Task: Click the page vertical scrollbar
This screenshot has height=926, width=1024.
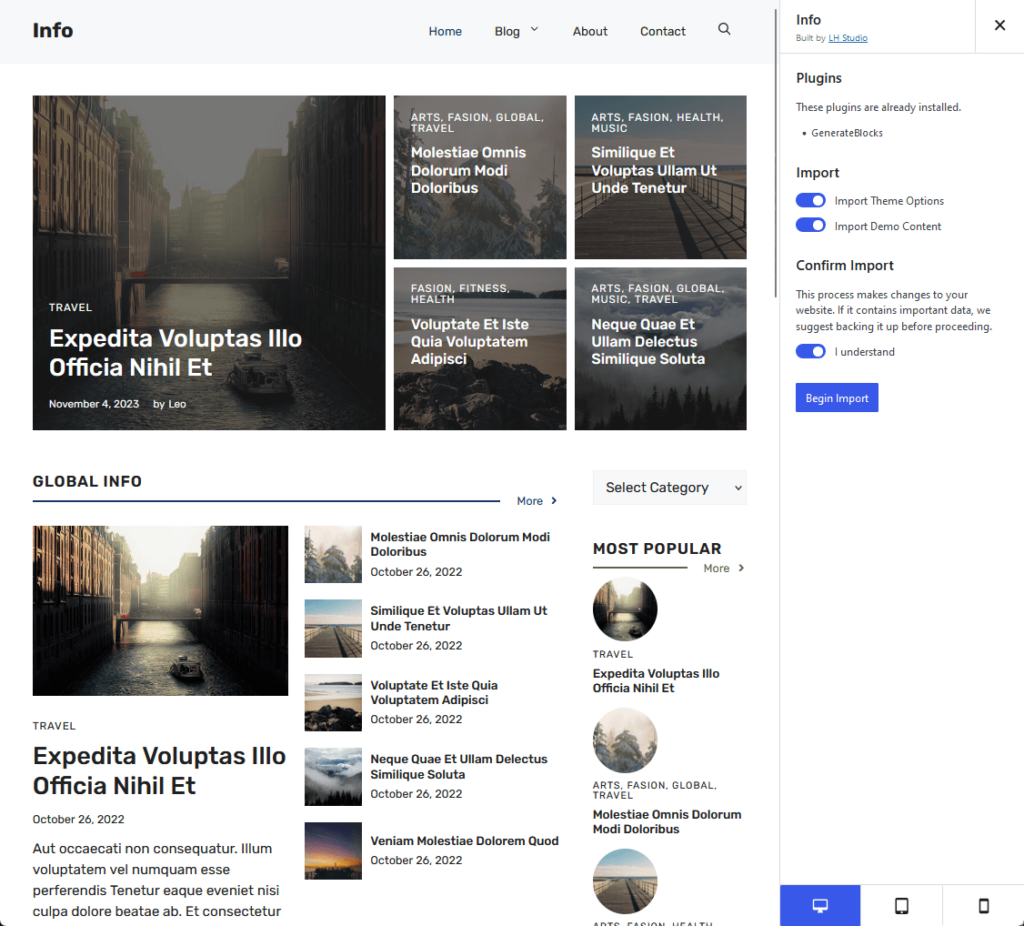Action: [776, 153]
